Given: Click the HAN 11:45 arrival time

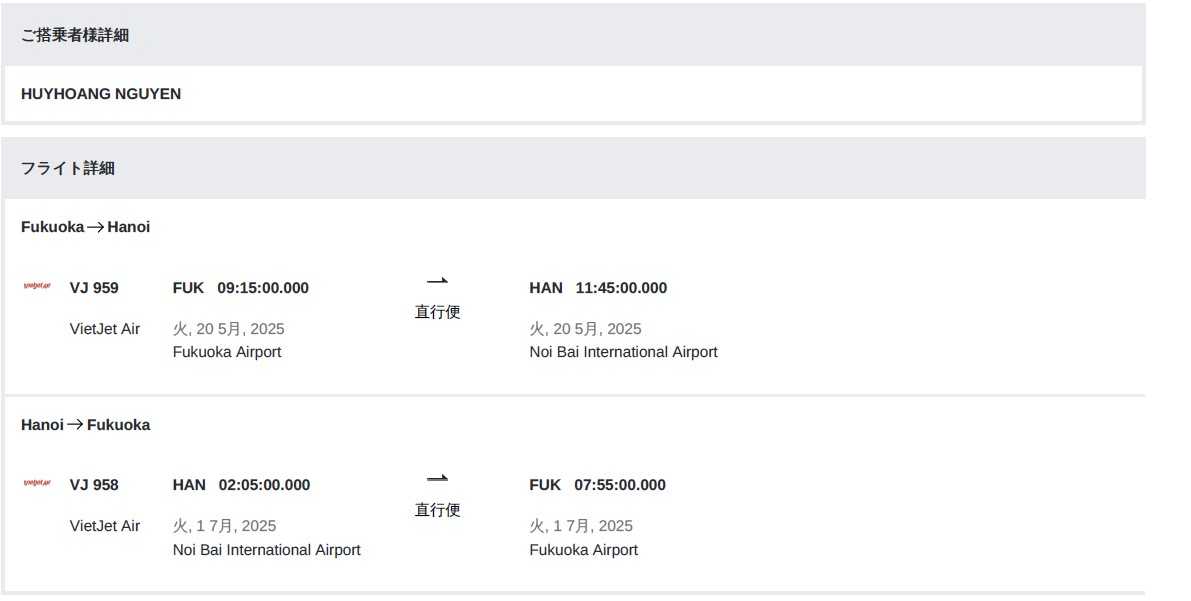Looking at the screenshot, I should pyautogui.click(x=598, y=288).
